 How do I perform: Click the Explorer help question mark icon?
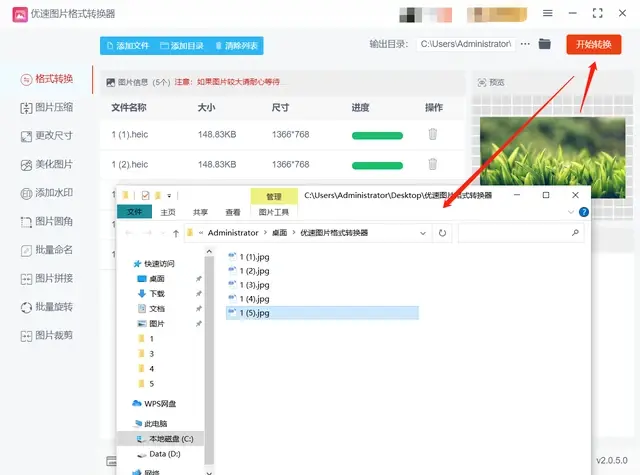tap(584, 212)
